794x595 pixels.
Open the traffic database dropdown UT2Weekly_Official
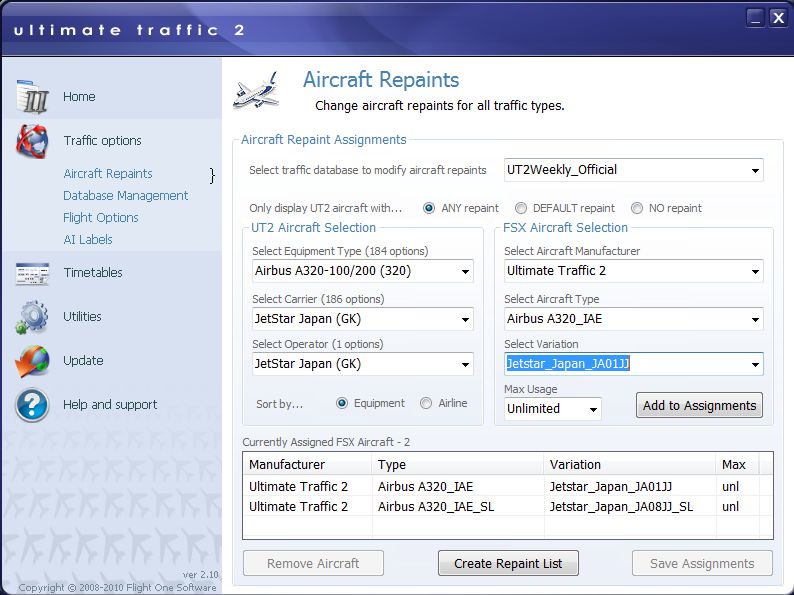tap(633, 170)
